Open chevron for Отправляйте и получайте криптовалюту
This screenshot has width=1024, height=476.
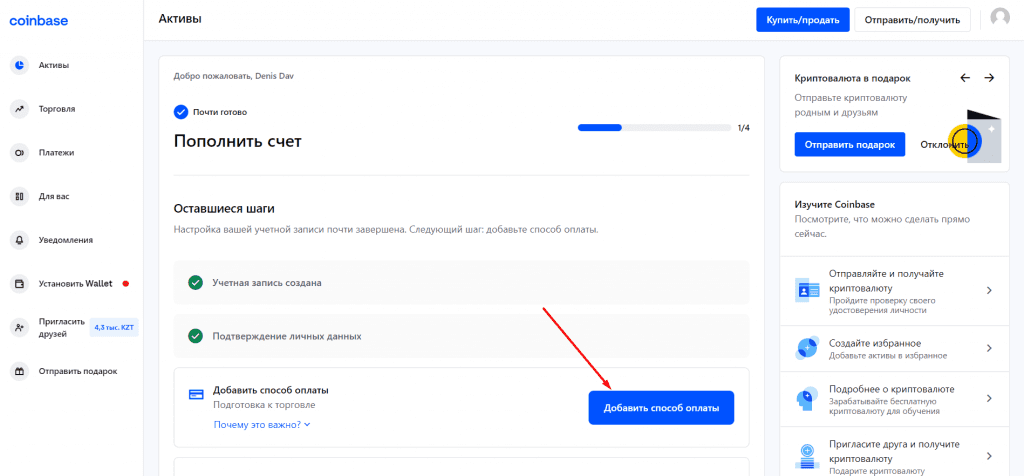tap(989, 290)
